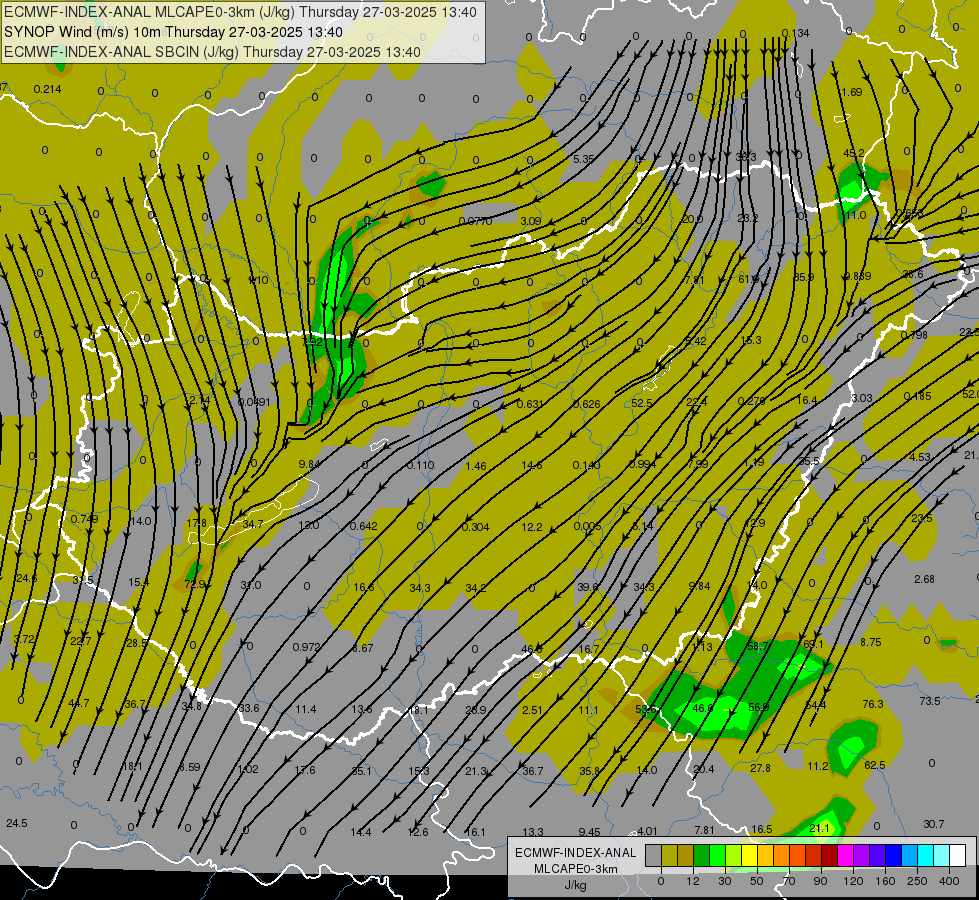
Task: Click the map value 23.2
Action: 747,218
